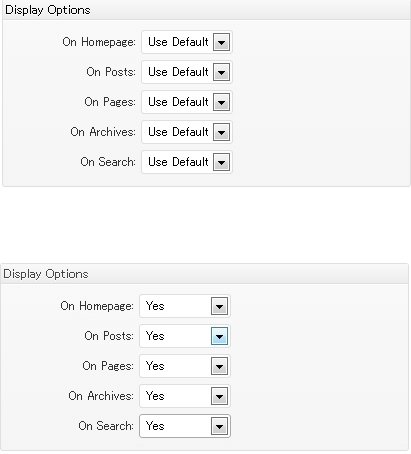Click On Homepage label beside Yes dropdown

click(97, 306)
